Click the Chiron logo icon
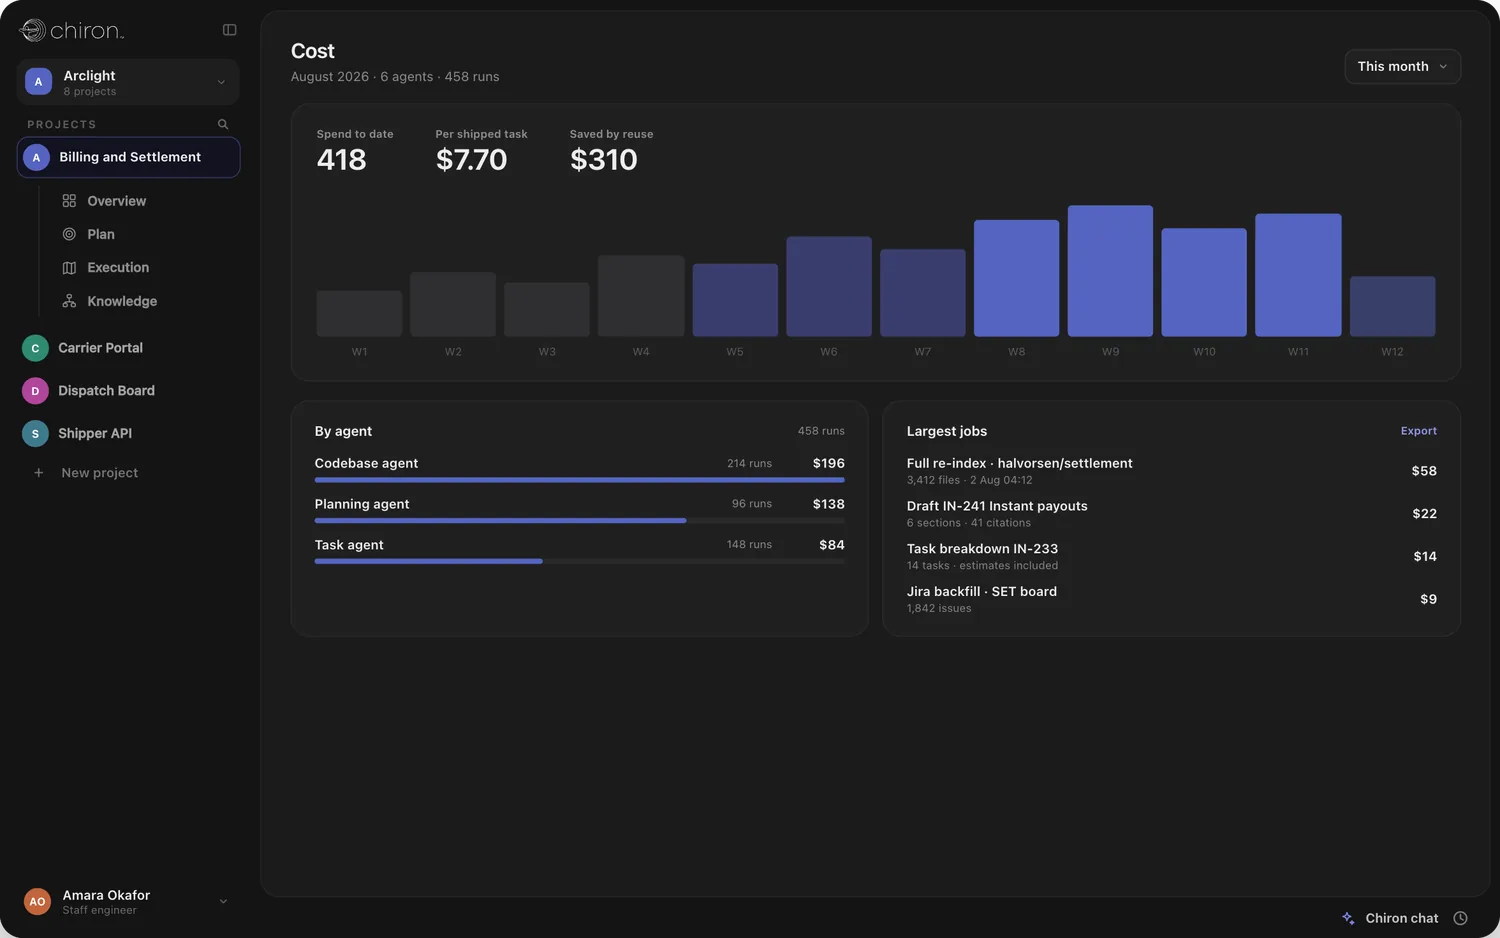 point(33,30)
